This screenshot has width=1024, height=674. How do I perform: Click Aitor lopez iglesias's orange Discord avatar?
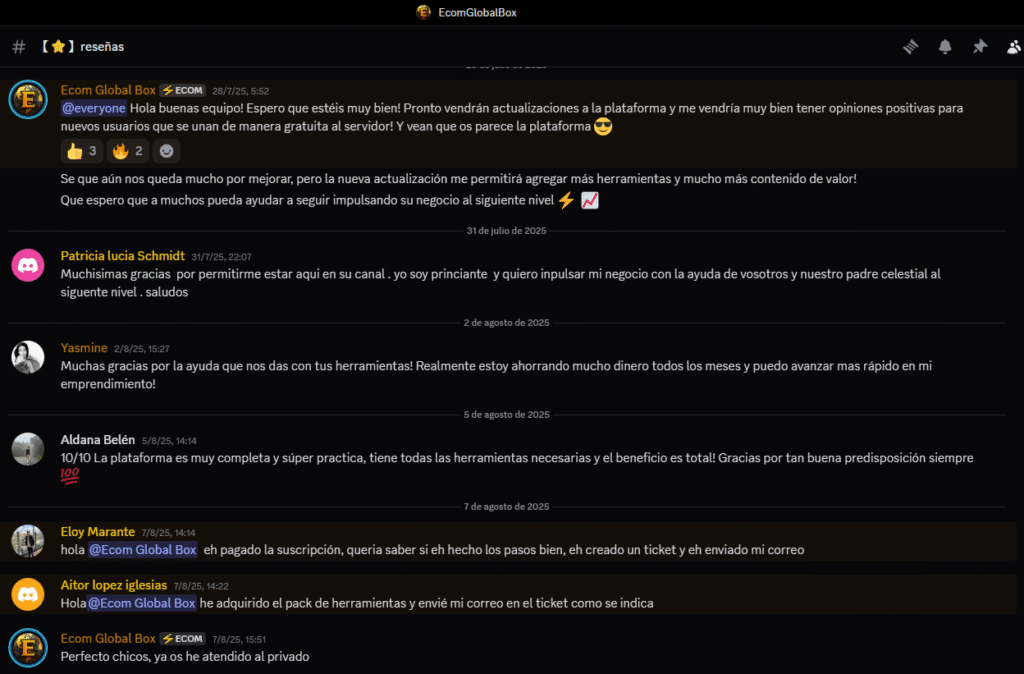(28, 594)
